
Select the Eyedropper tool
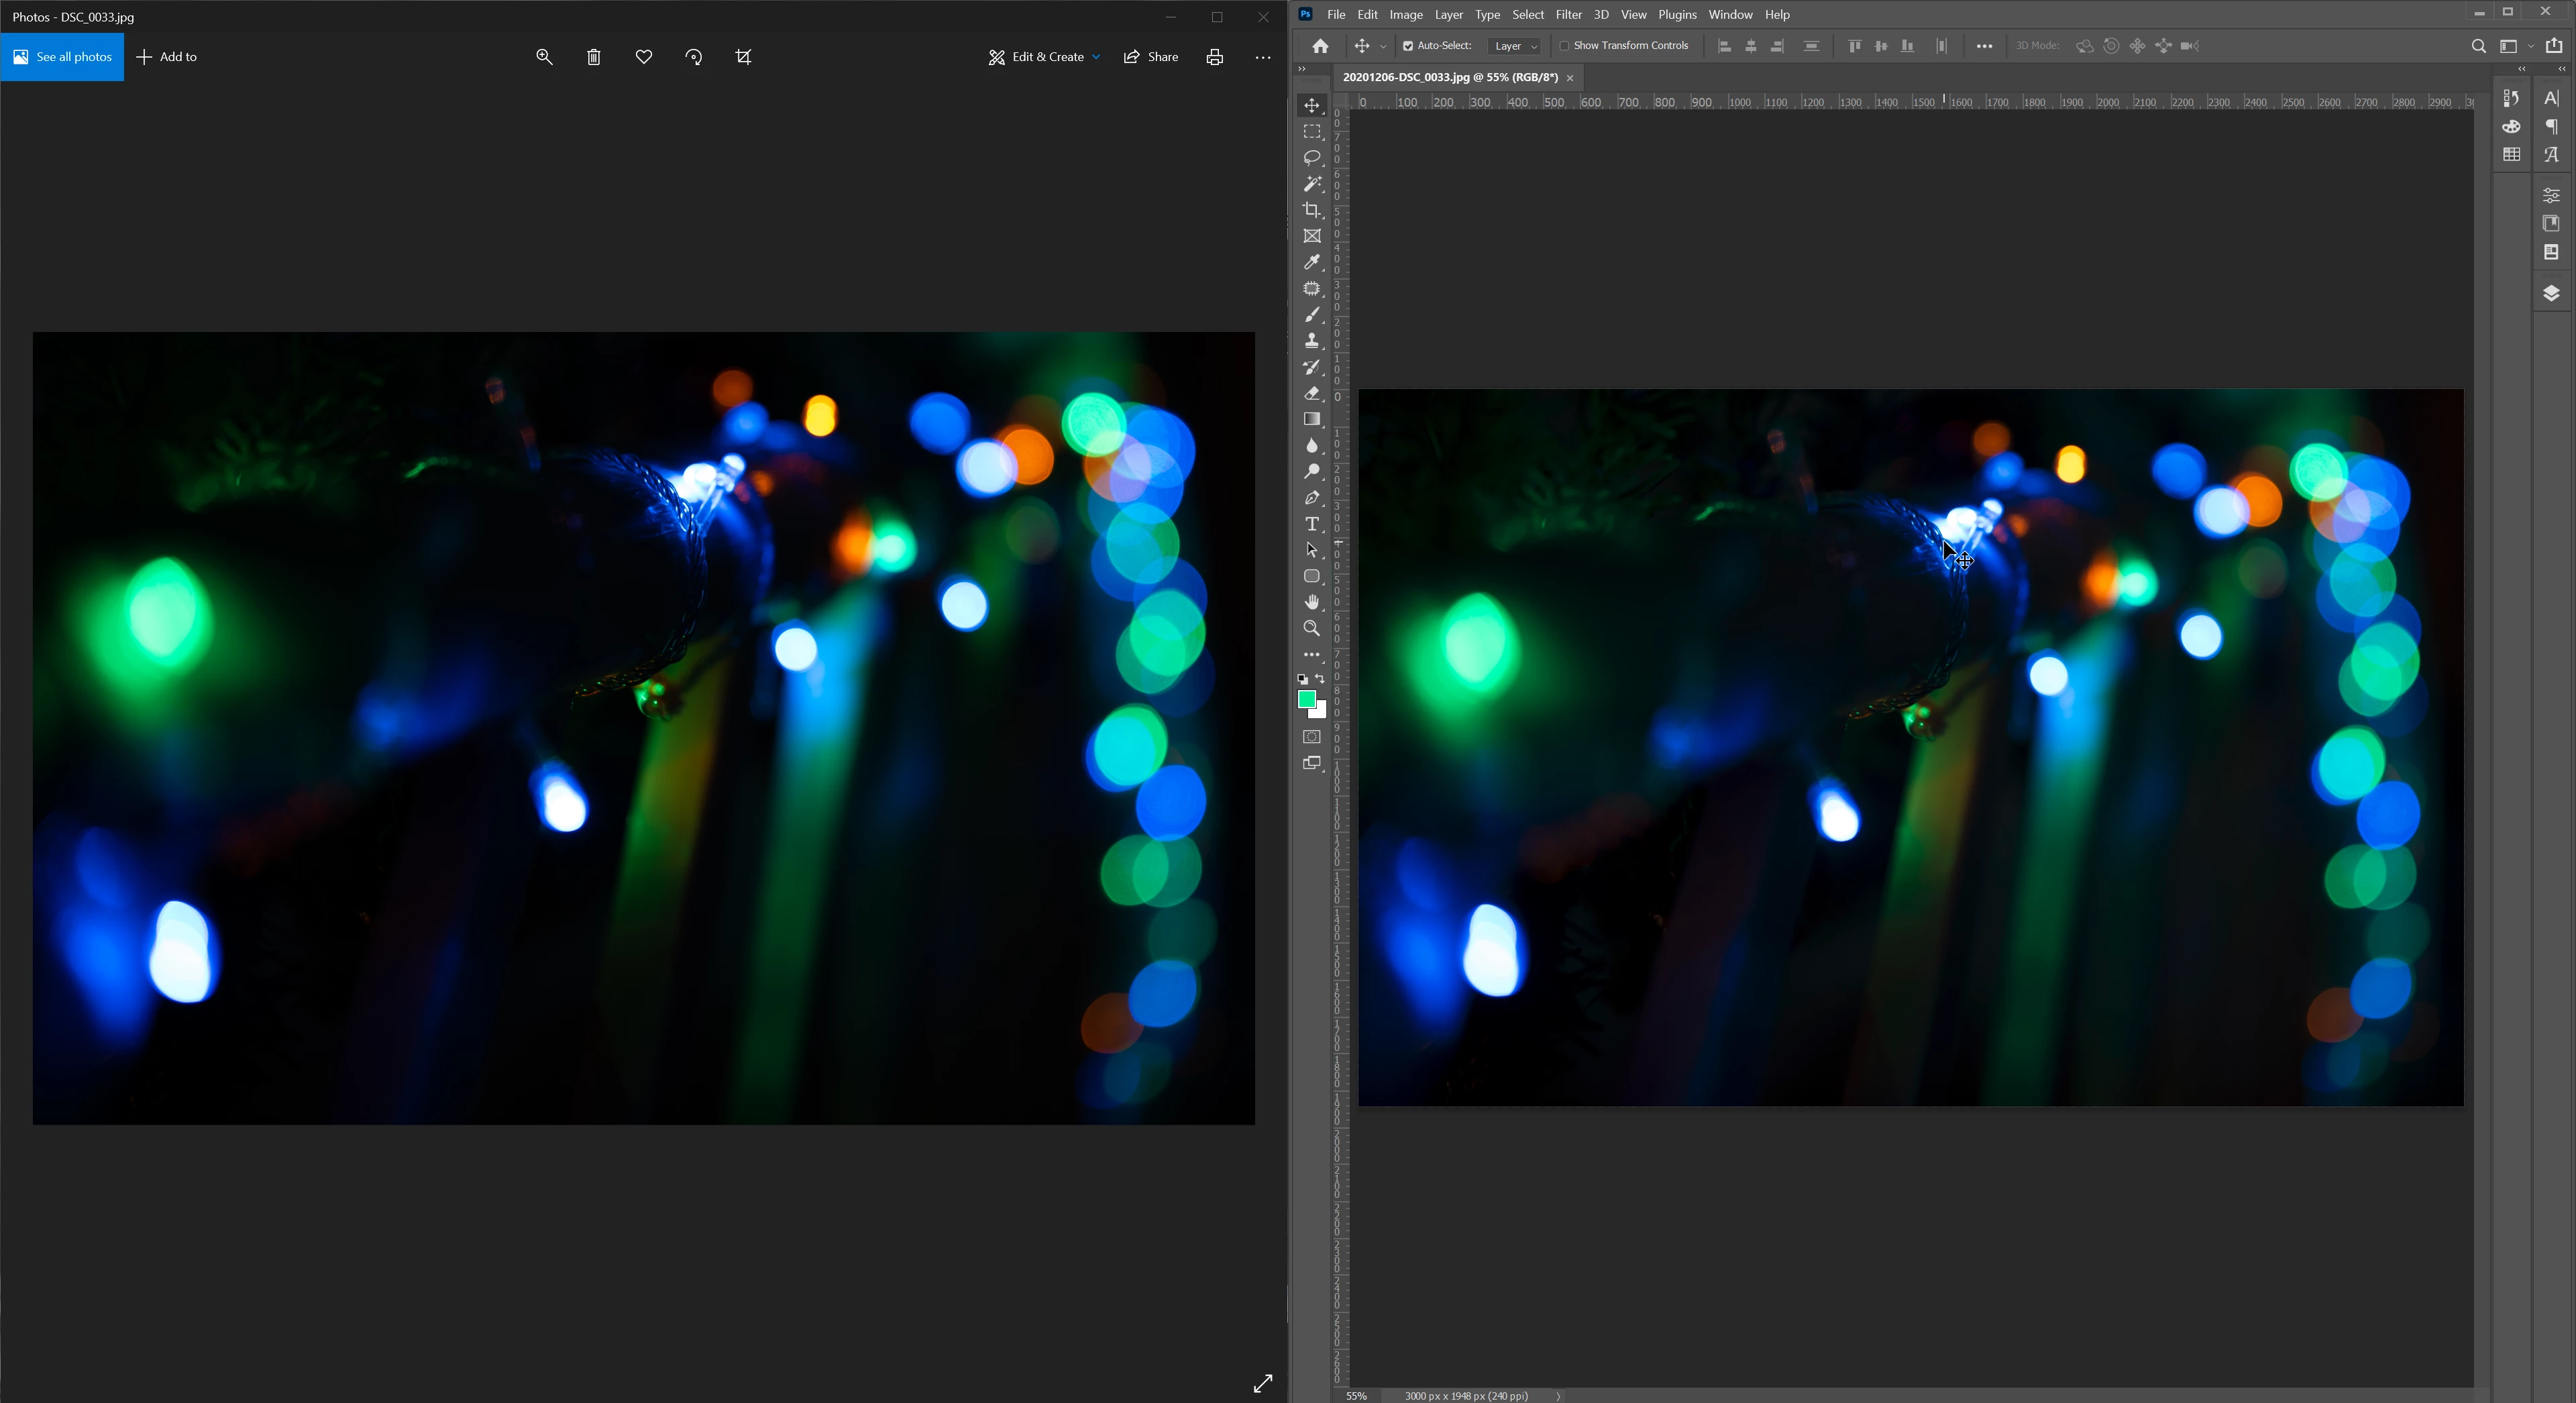click(1312, 262)
